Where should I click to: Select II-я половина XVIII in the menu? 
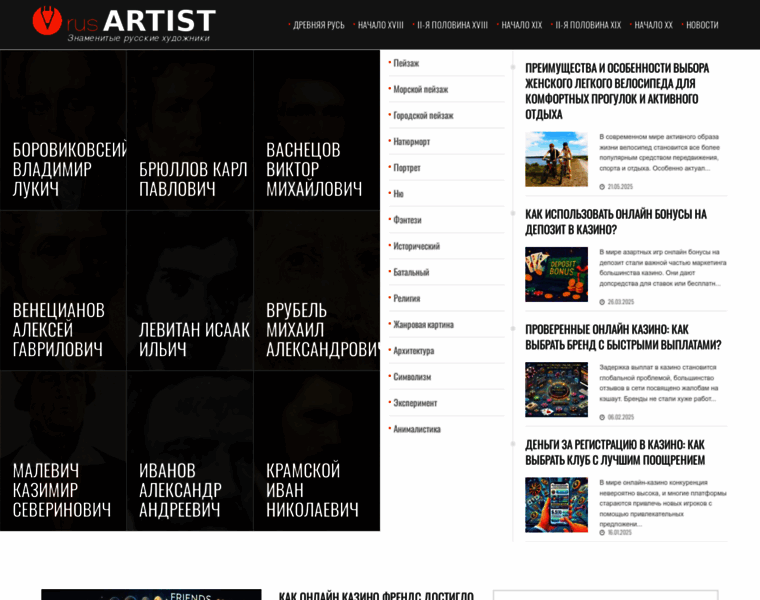pyautogui.click(x=452, y=25)
